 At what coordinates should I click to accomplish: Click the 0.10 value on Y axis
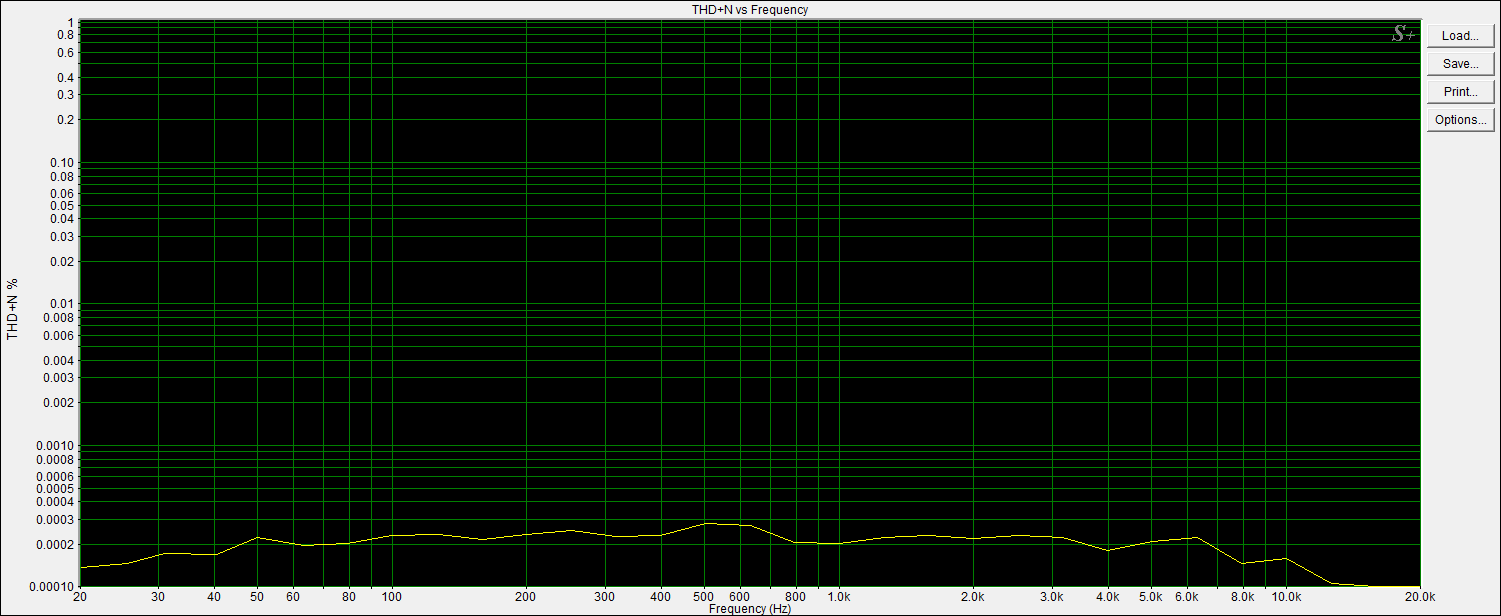63,162
